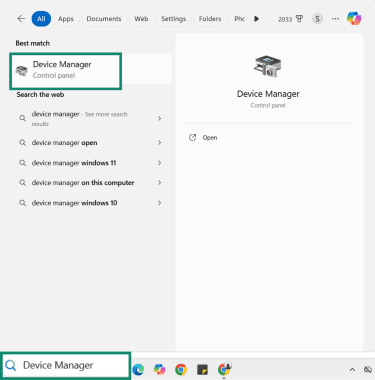This screenshot has width=375, height=380.
Task: Expand chevron beside 'See more search results'
Action: pyautogui.click(x=160, y=118)
